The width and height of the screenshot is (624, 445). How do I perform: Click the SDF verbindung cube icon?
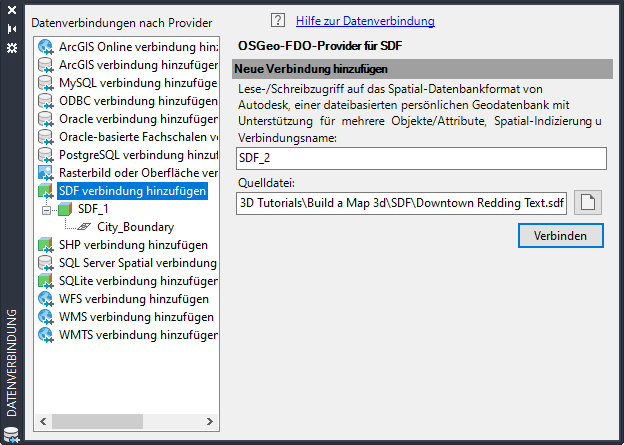pyautogui.click(x=45, y=191)
